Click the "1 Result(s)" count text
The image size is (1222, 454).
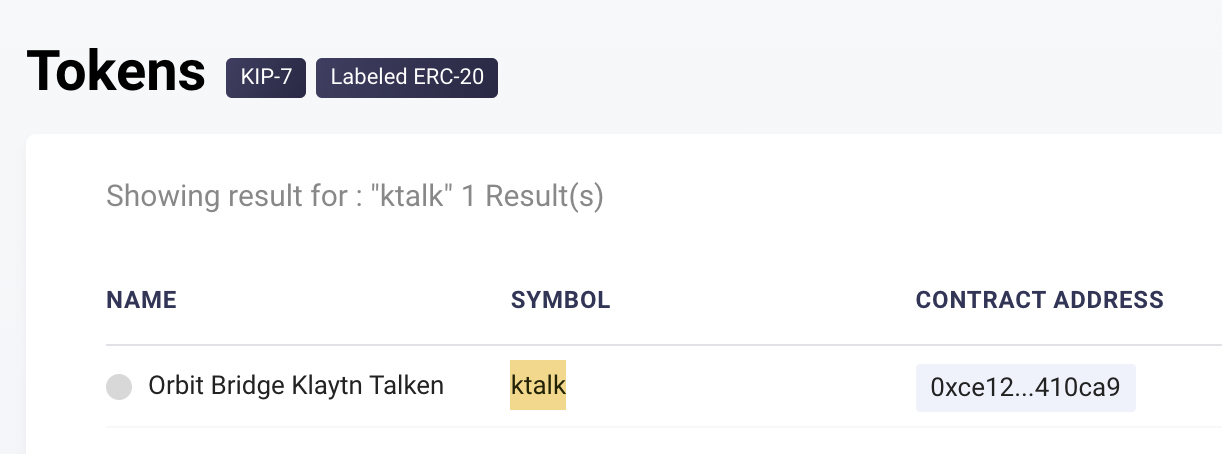point(545,196)
